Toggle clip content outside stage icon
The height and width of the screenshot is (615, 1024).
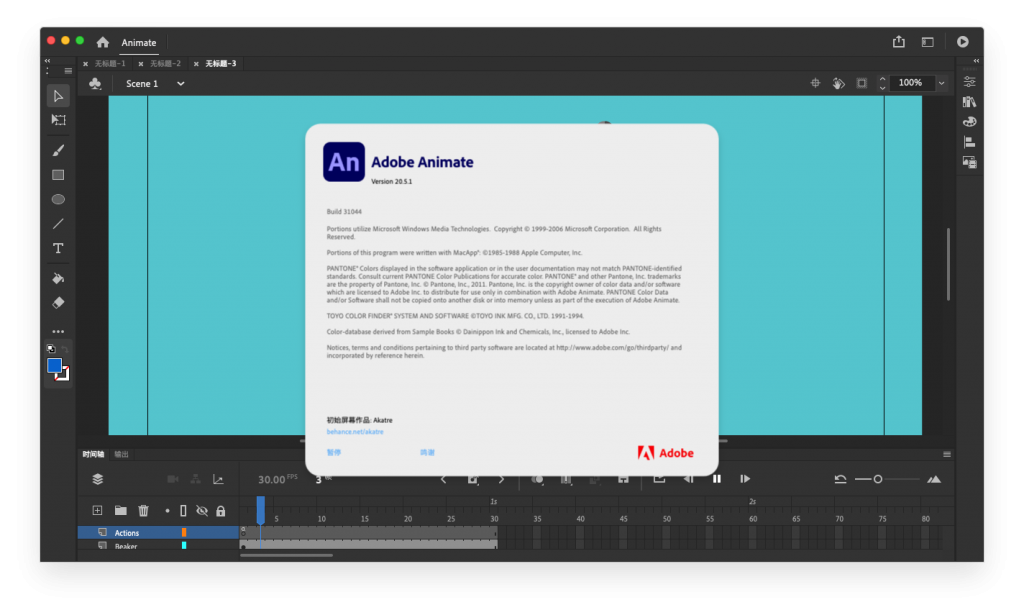click(x=862, y=83)
